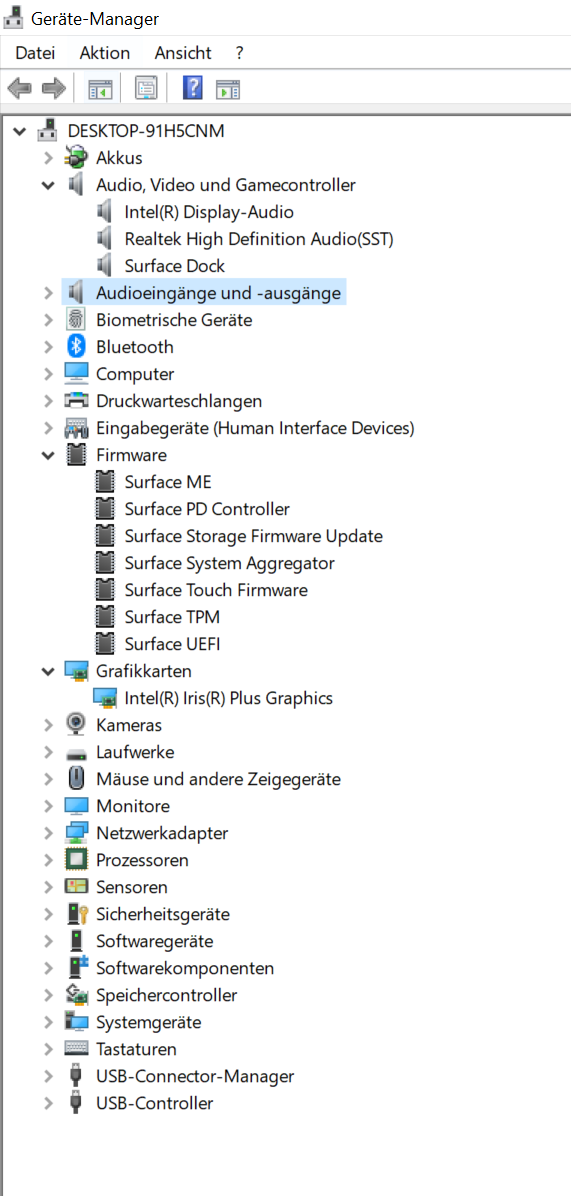Viewport: 571px width, 1196px height.
Task: Click the Forward arrow toolbar icon
Action: click(x=53, y=88)
